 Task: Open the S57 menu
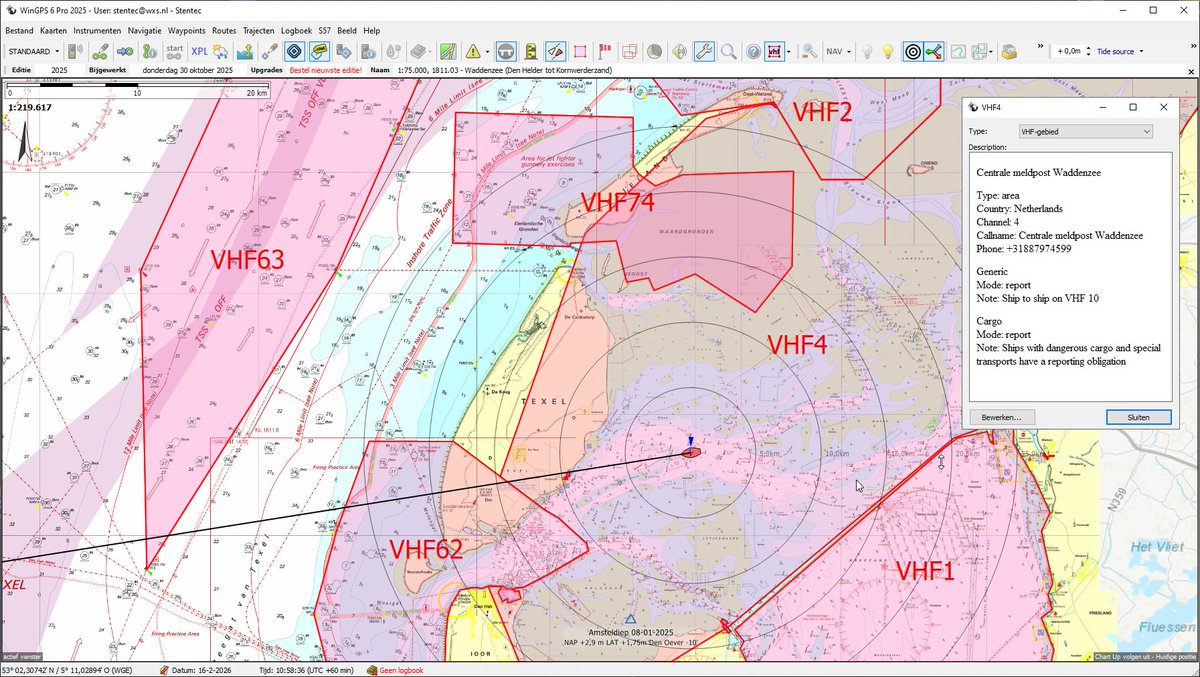coord(324,31)
